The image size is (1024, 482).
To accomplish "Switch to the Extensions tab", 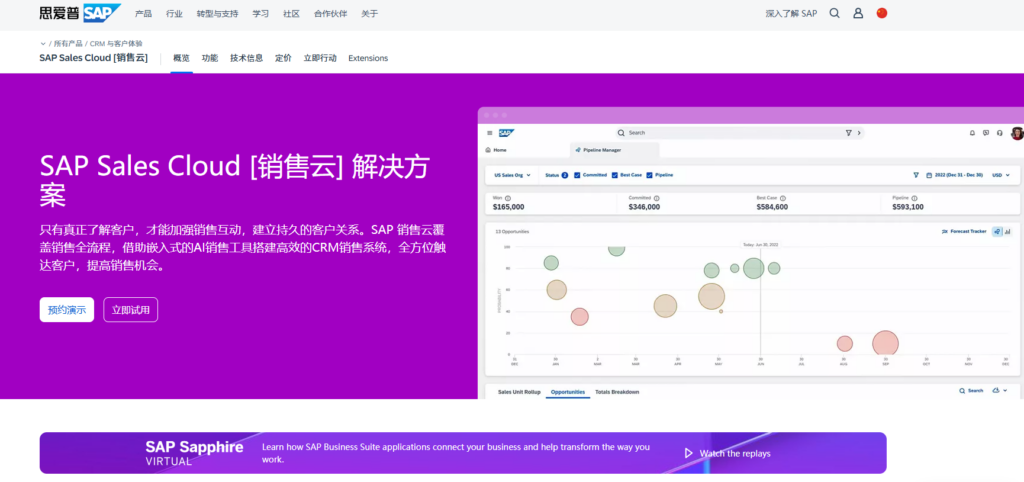I will tap(368, 58).
